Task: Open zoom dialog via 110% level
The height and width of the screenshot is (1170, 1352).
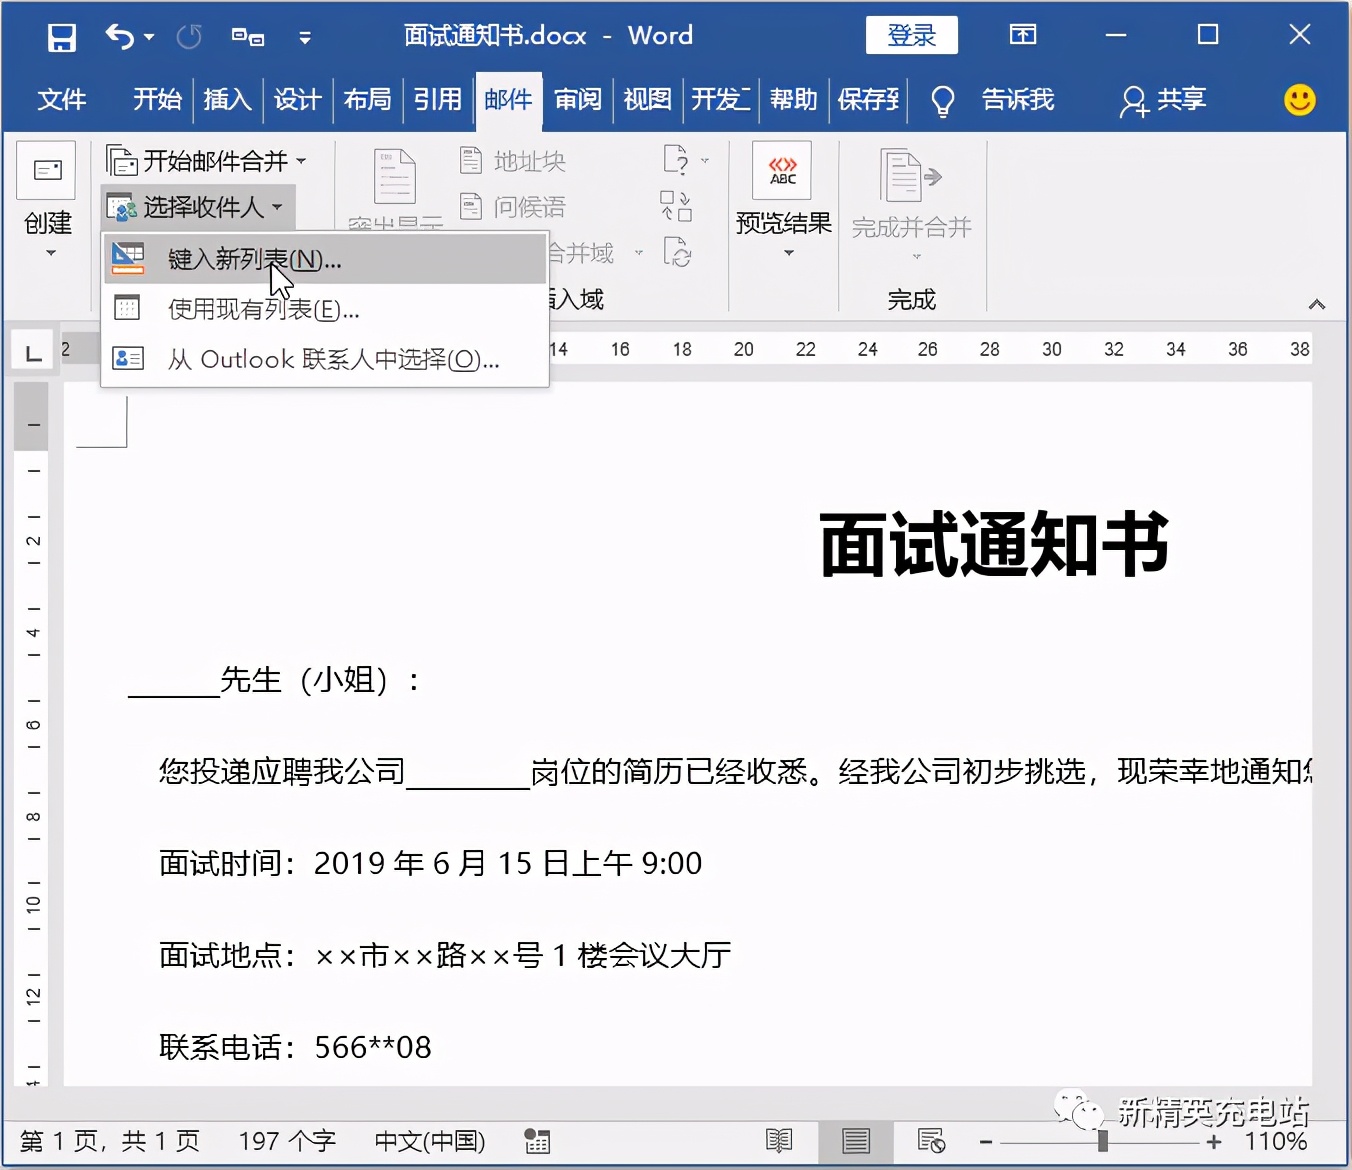Action: (x=1275, y=1141)
